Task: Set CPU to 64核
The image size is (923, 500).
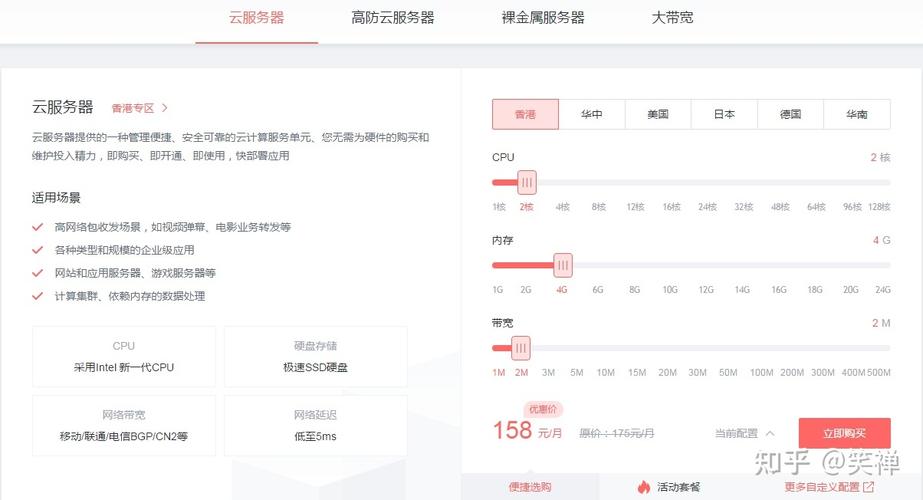Action: [816, 207]
